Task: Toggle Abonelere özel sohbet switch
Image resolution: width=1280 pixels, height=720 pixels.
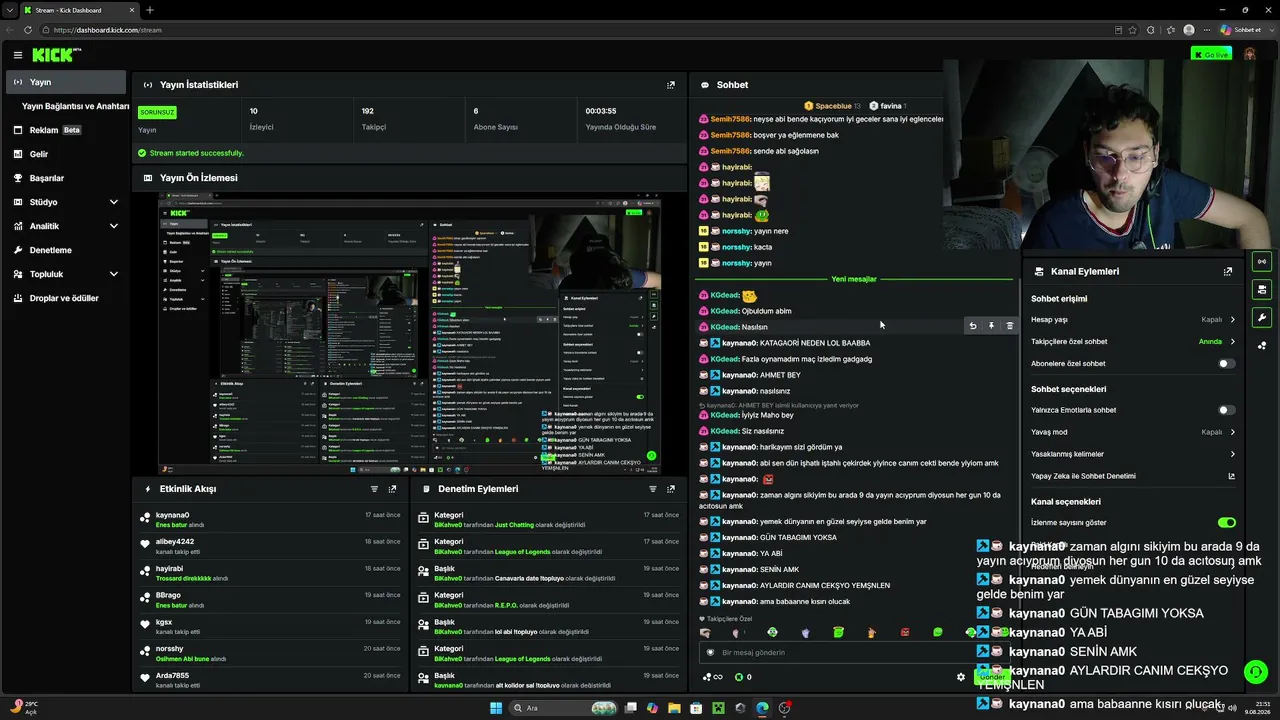Action: 1227,364
